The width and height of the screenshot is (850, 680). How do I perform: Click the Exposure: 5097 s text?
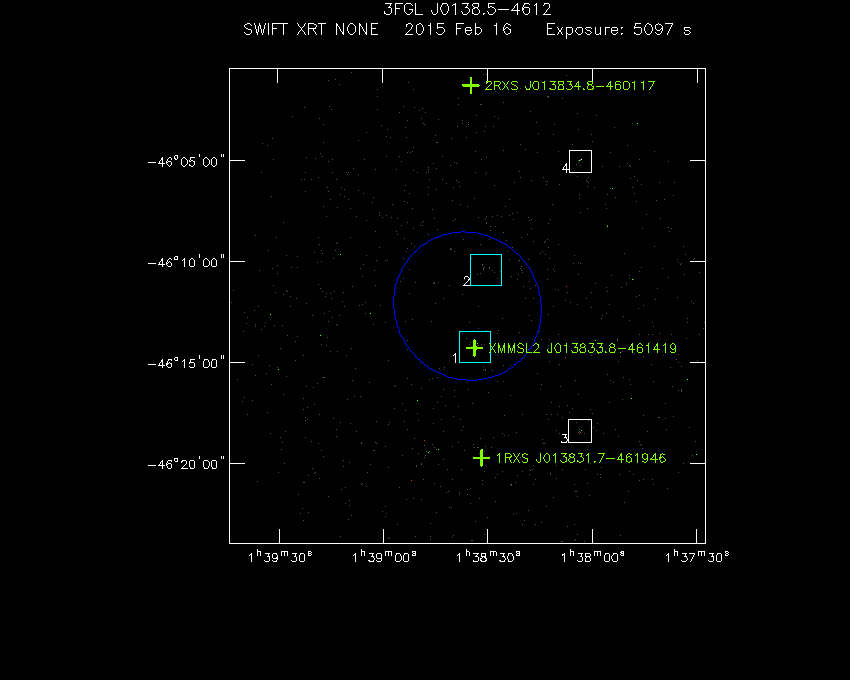click(x=619, y=30)
